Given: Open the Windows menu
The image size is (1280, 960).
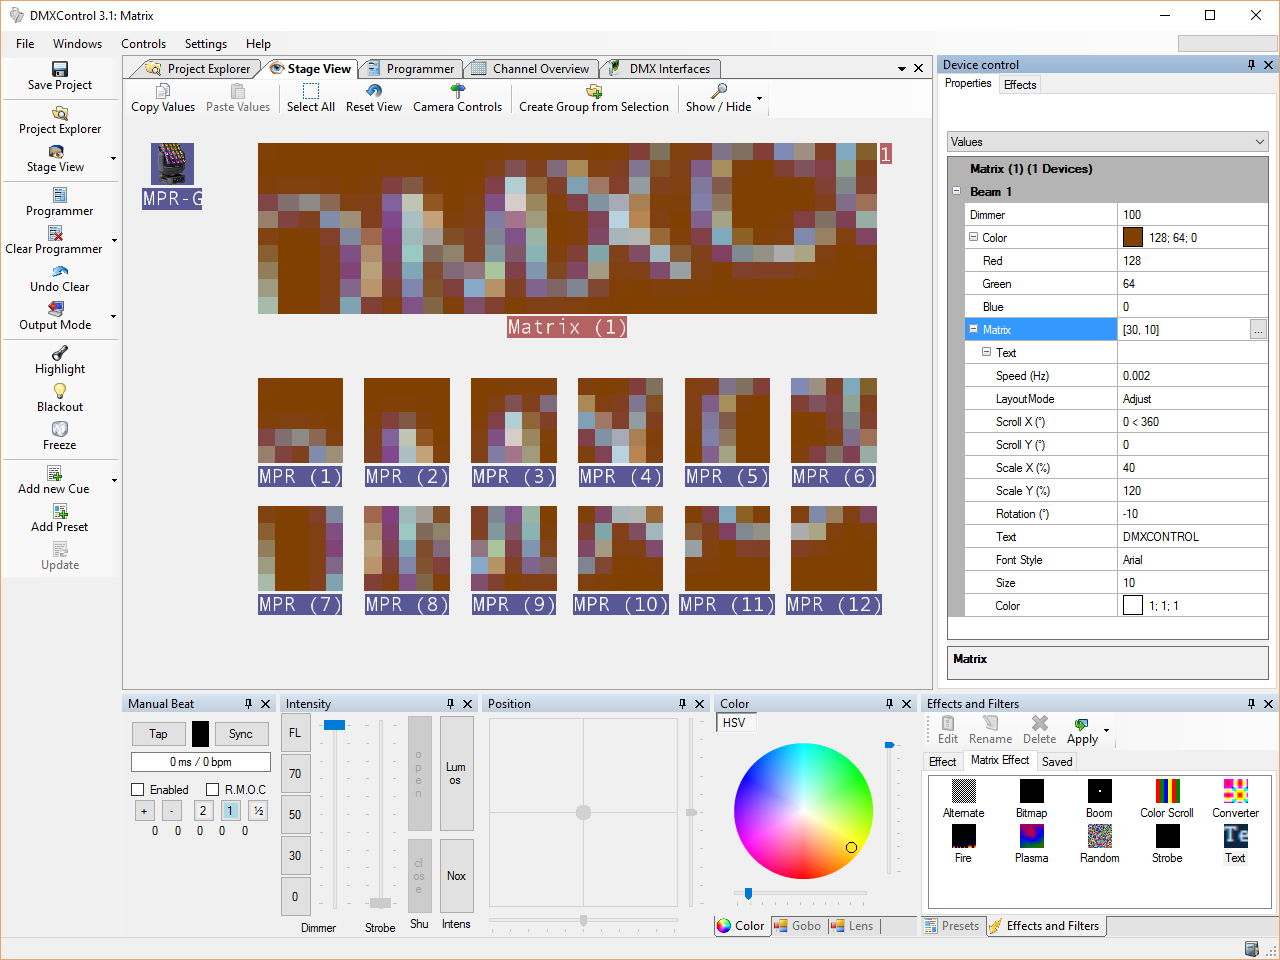Looking at the screenshot, I should click(x=77, y=44).
